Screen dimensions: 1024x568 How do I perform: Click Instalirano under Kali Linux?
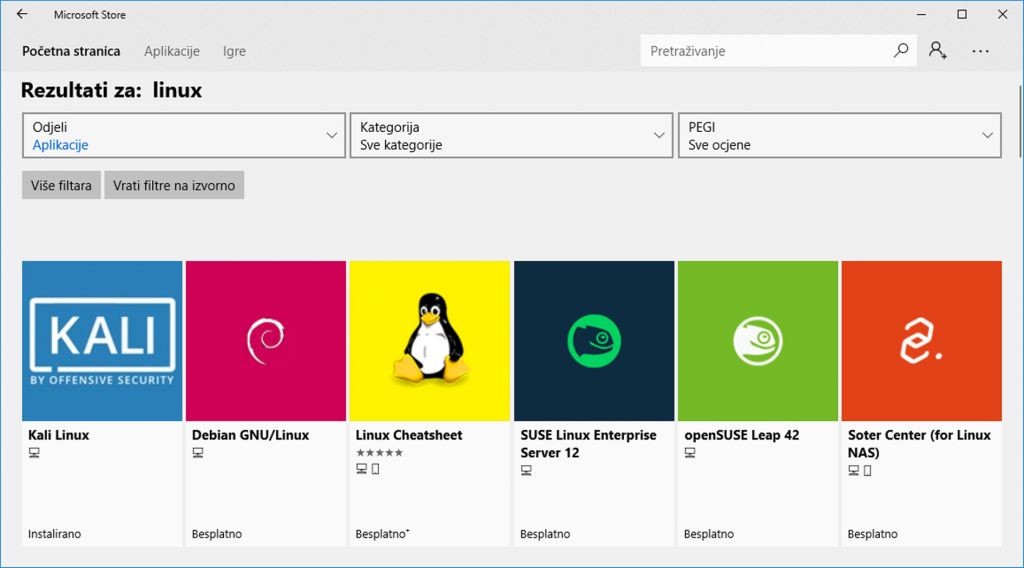[x=54, y=533]
